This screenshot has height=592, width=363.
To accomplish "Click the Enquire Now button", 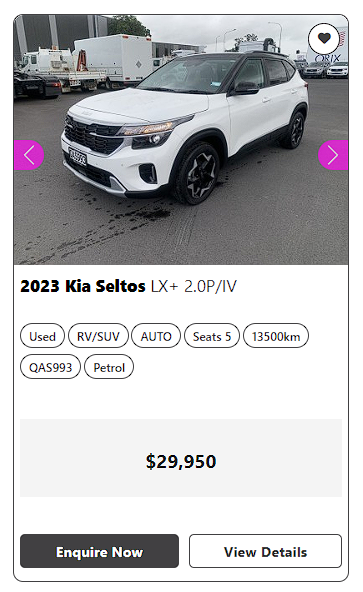I will click(x=99, y=551).
